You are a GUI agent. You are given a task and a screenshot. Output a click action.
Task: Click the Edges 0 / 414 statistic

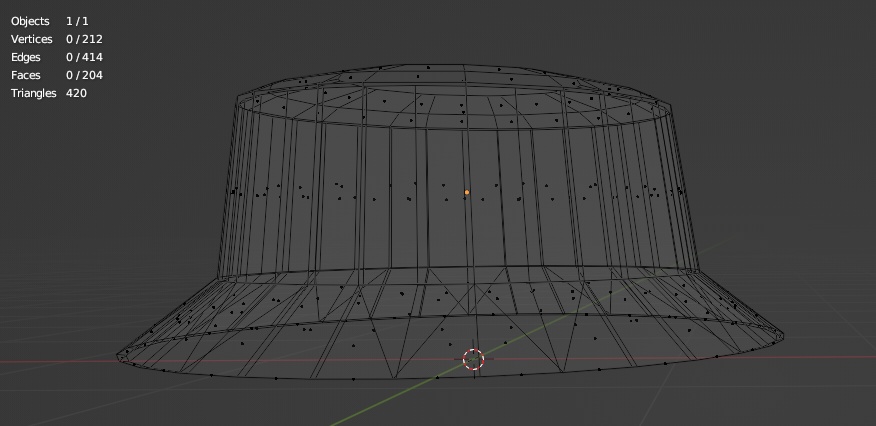point(56,57)
